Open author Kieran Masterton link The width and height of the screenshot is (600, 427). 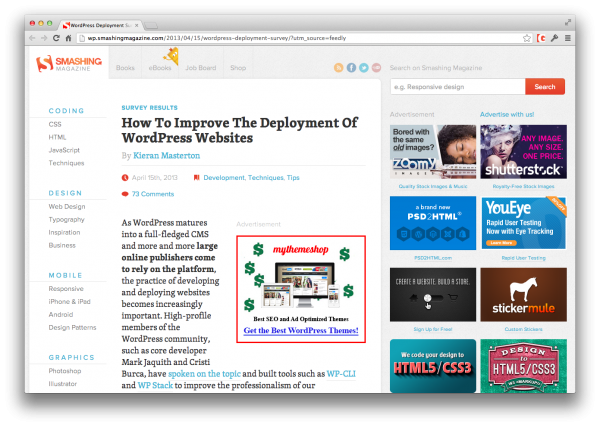pyautogui.click(x=166, y=156)
